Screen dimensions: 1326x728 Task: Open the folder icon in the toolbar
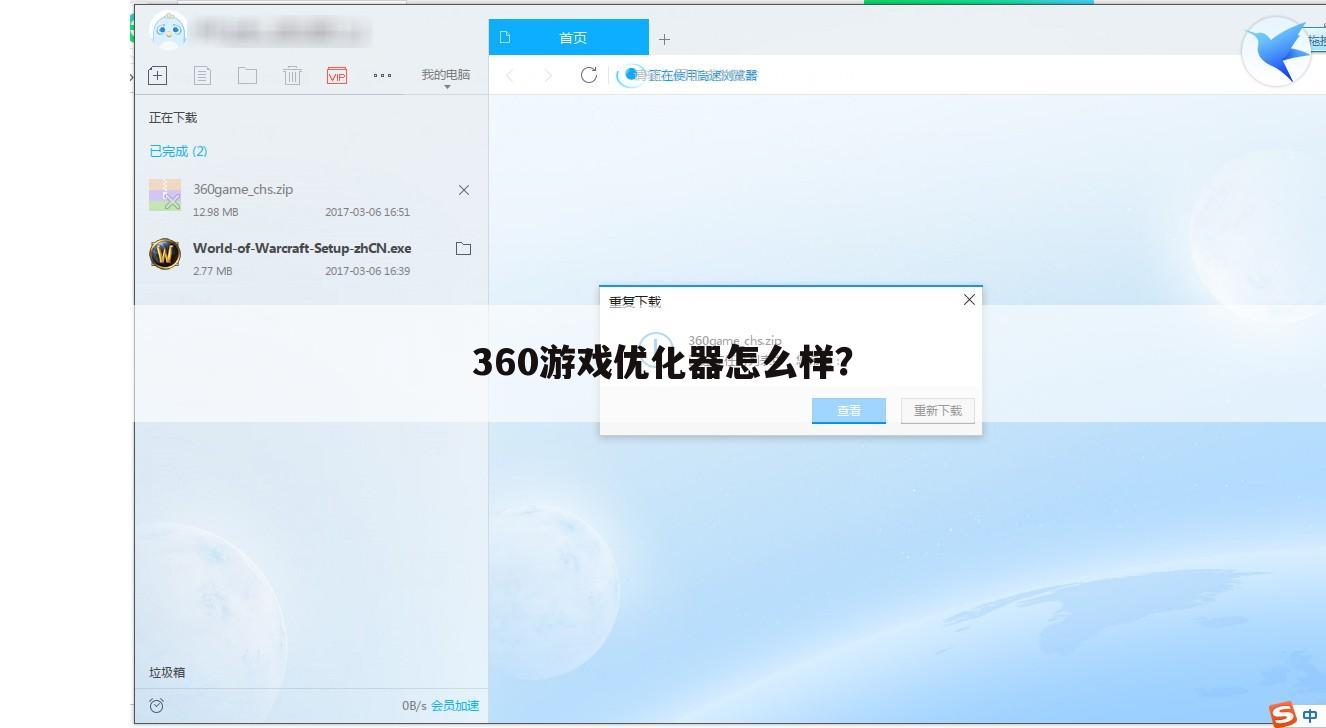point(247,75)
